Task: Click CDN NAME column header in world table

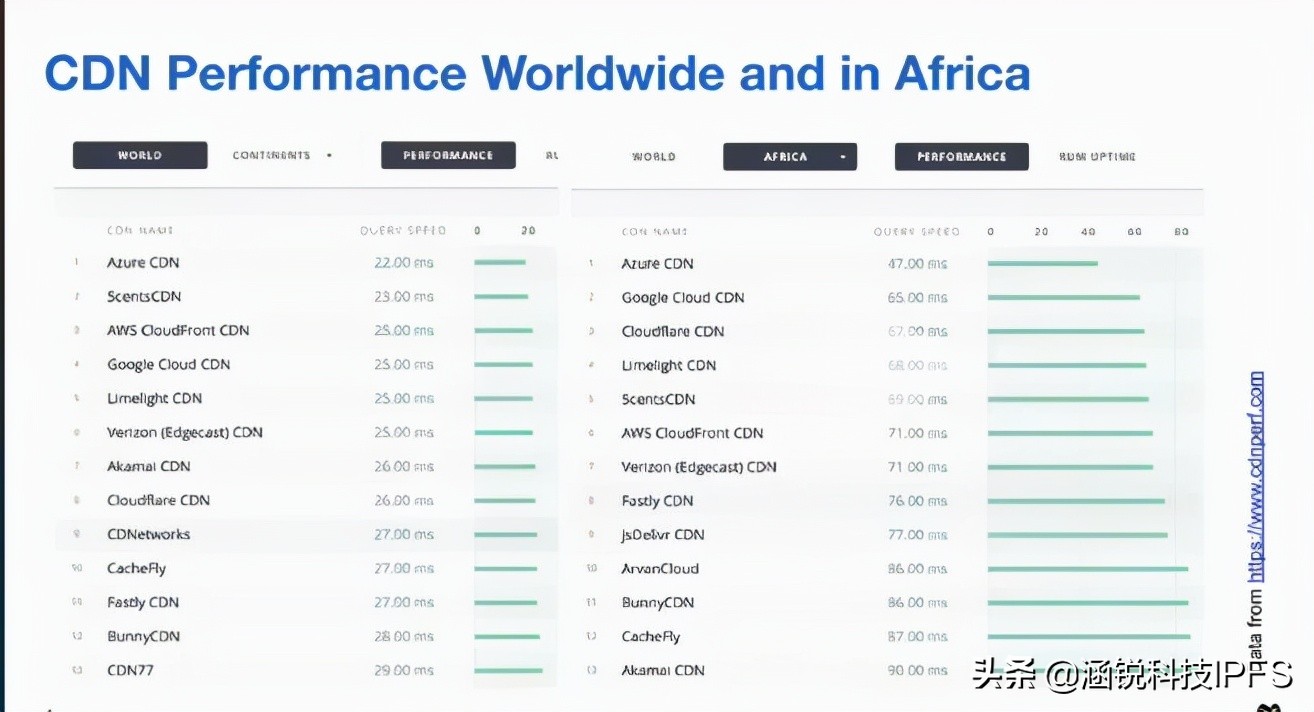Action: pyautogui.click(x=140, y=231)
